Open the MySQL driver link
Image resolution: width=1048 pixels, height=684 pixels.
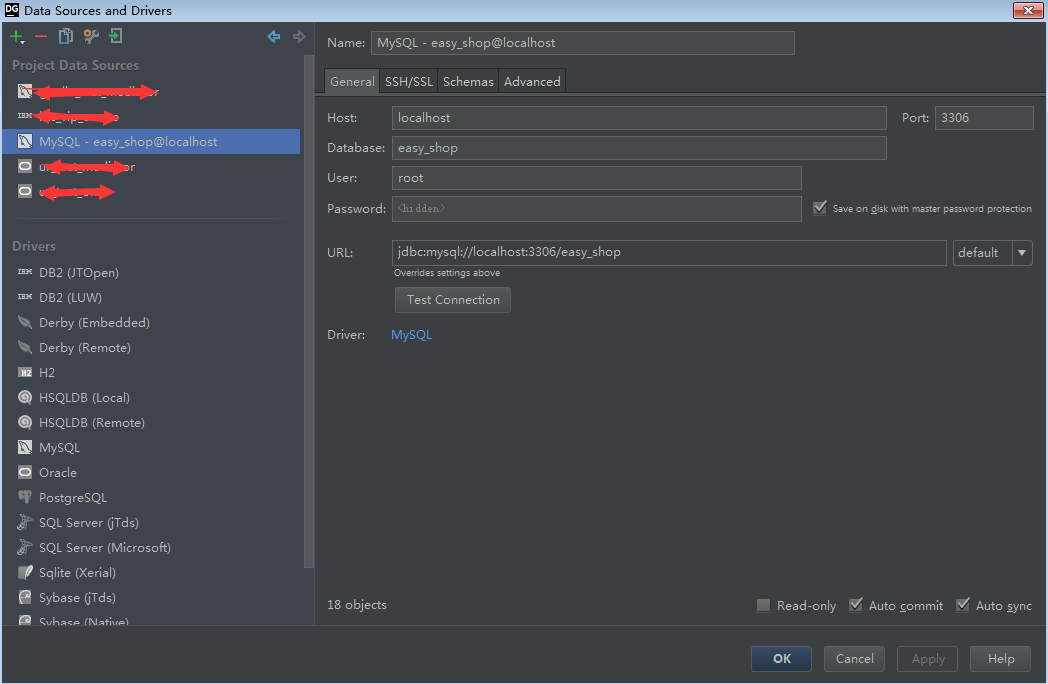tap(411, 334)
